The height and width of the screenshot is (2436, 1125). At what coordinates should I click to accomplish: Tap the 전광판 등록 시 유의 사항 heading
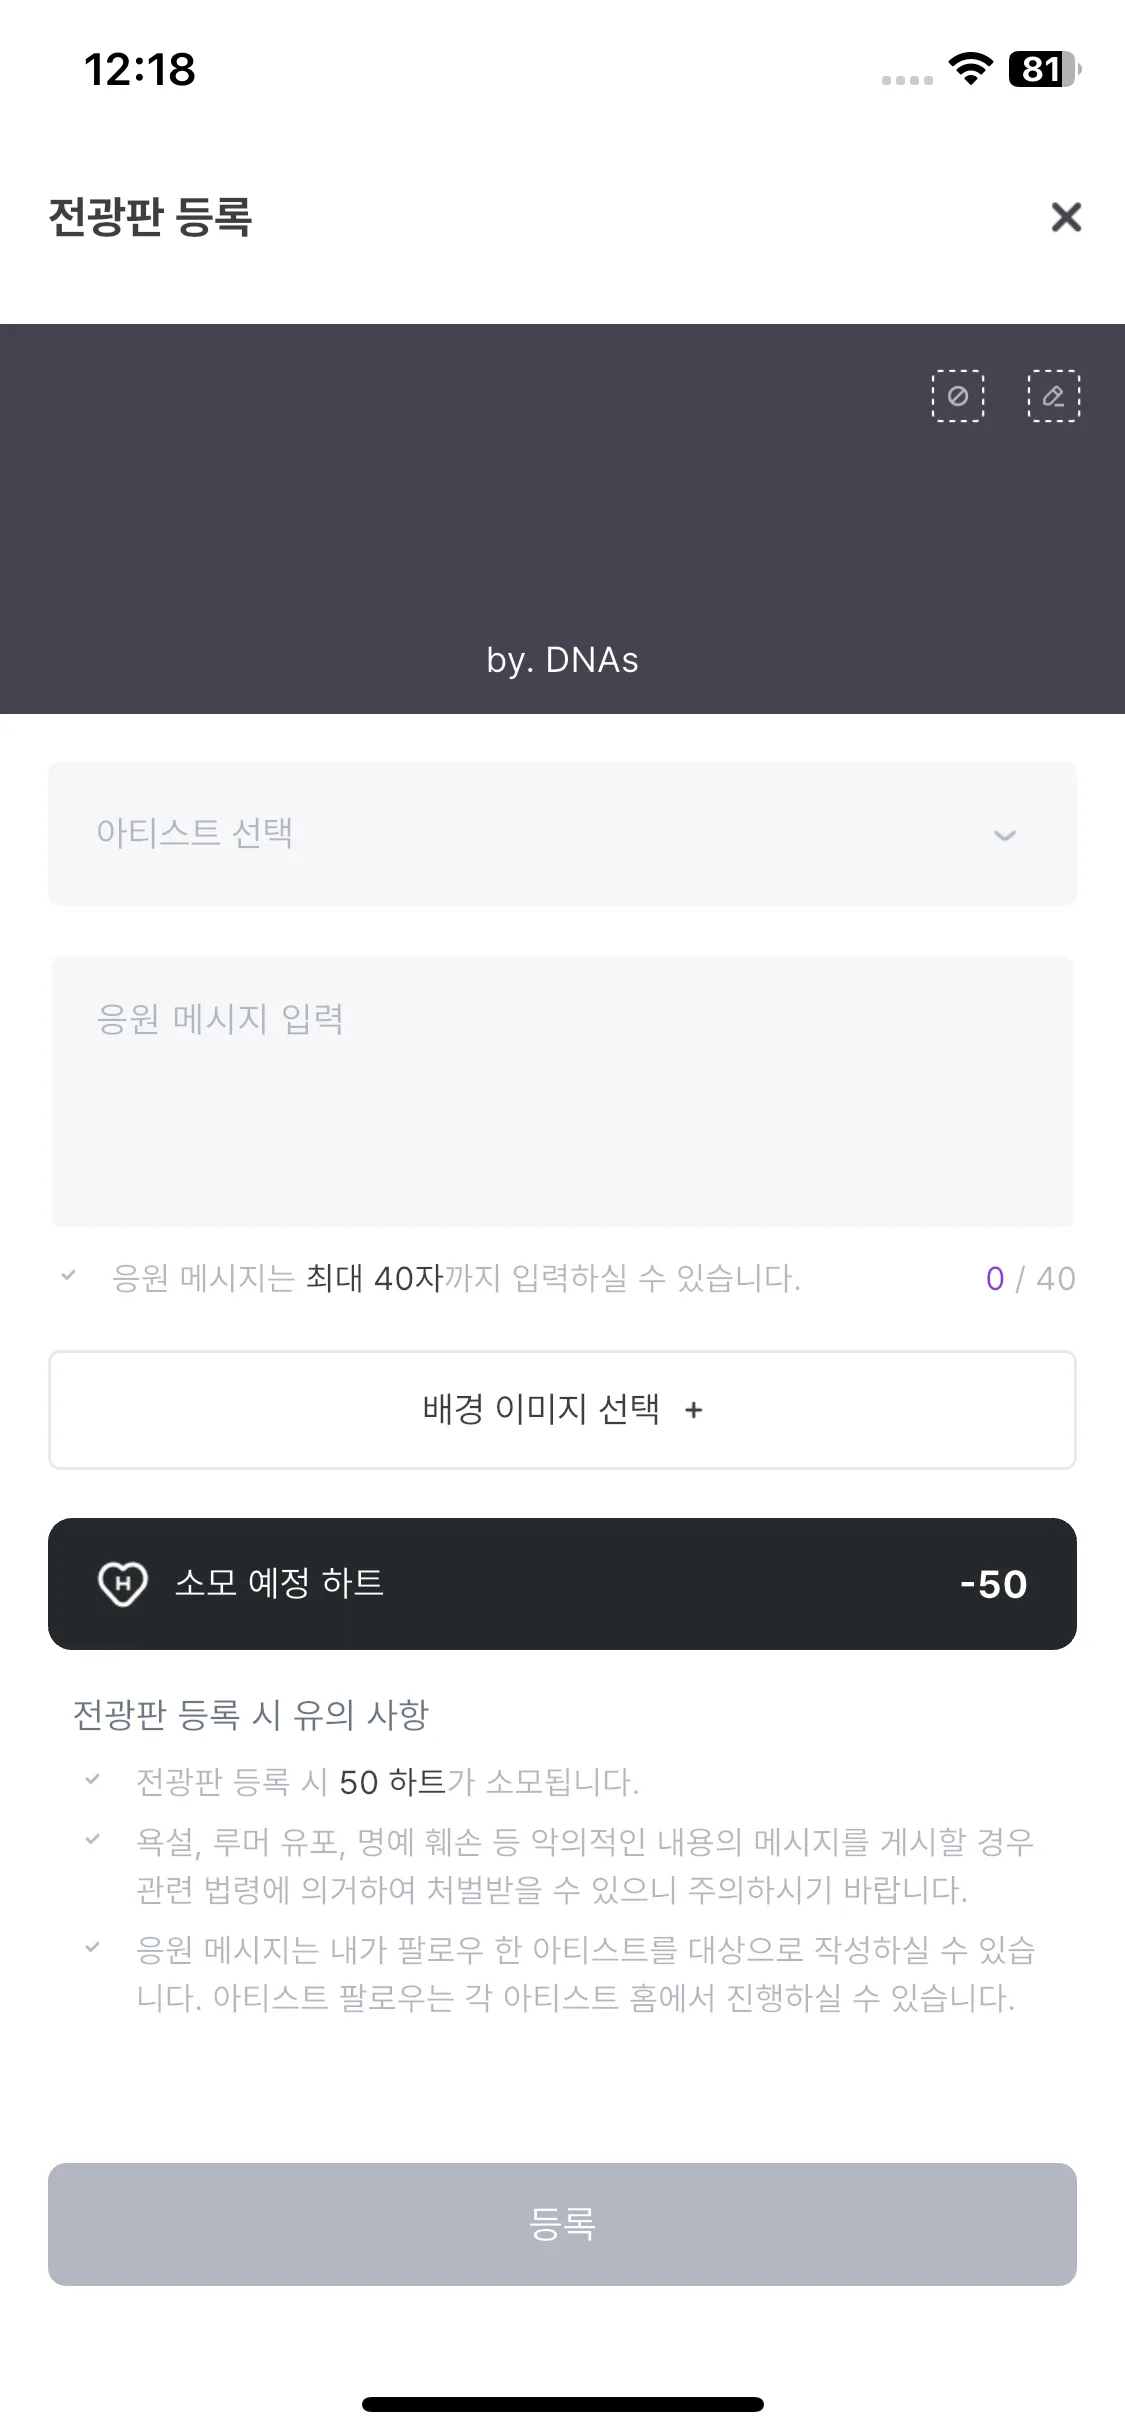pyautogui.click(x=251, y=1715)
